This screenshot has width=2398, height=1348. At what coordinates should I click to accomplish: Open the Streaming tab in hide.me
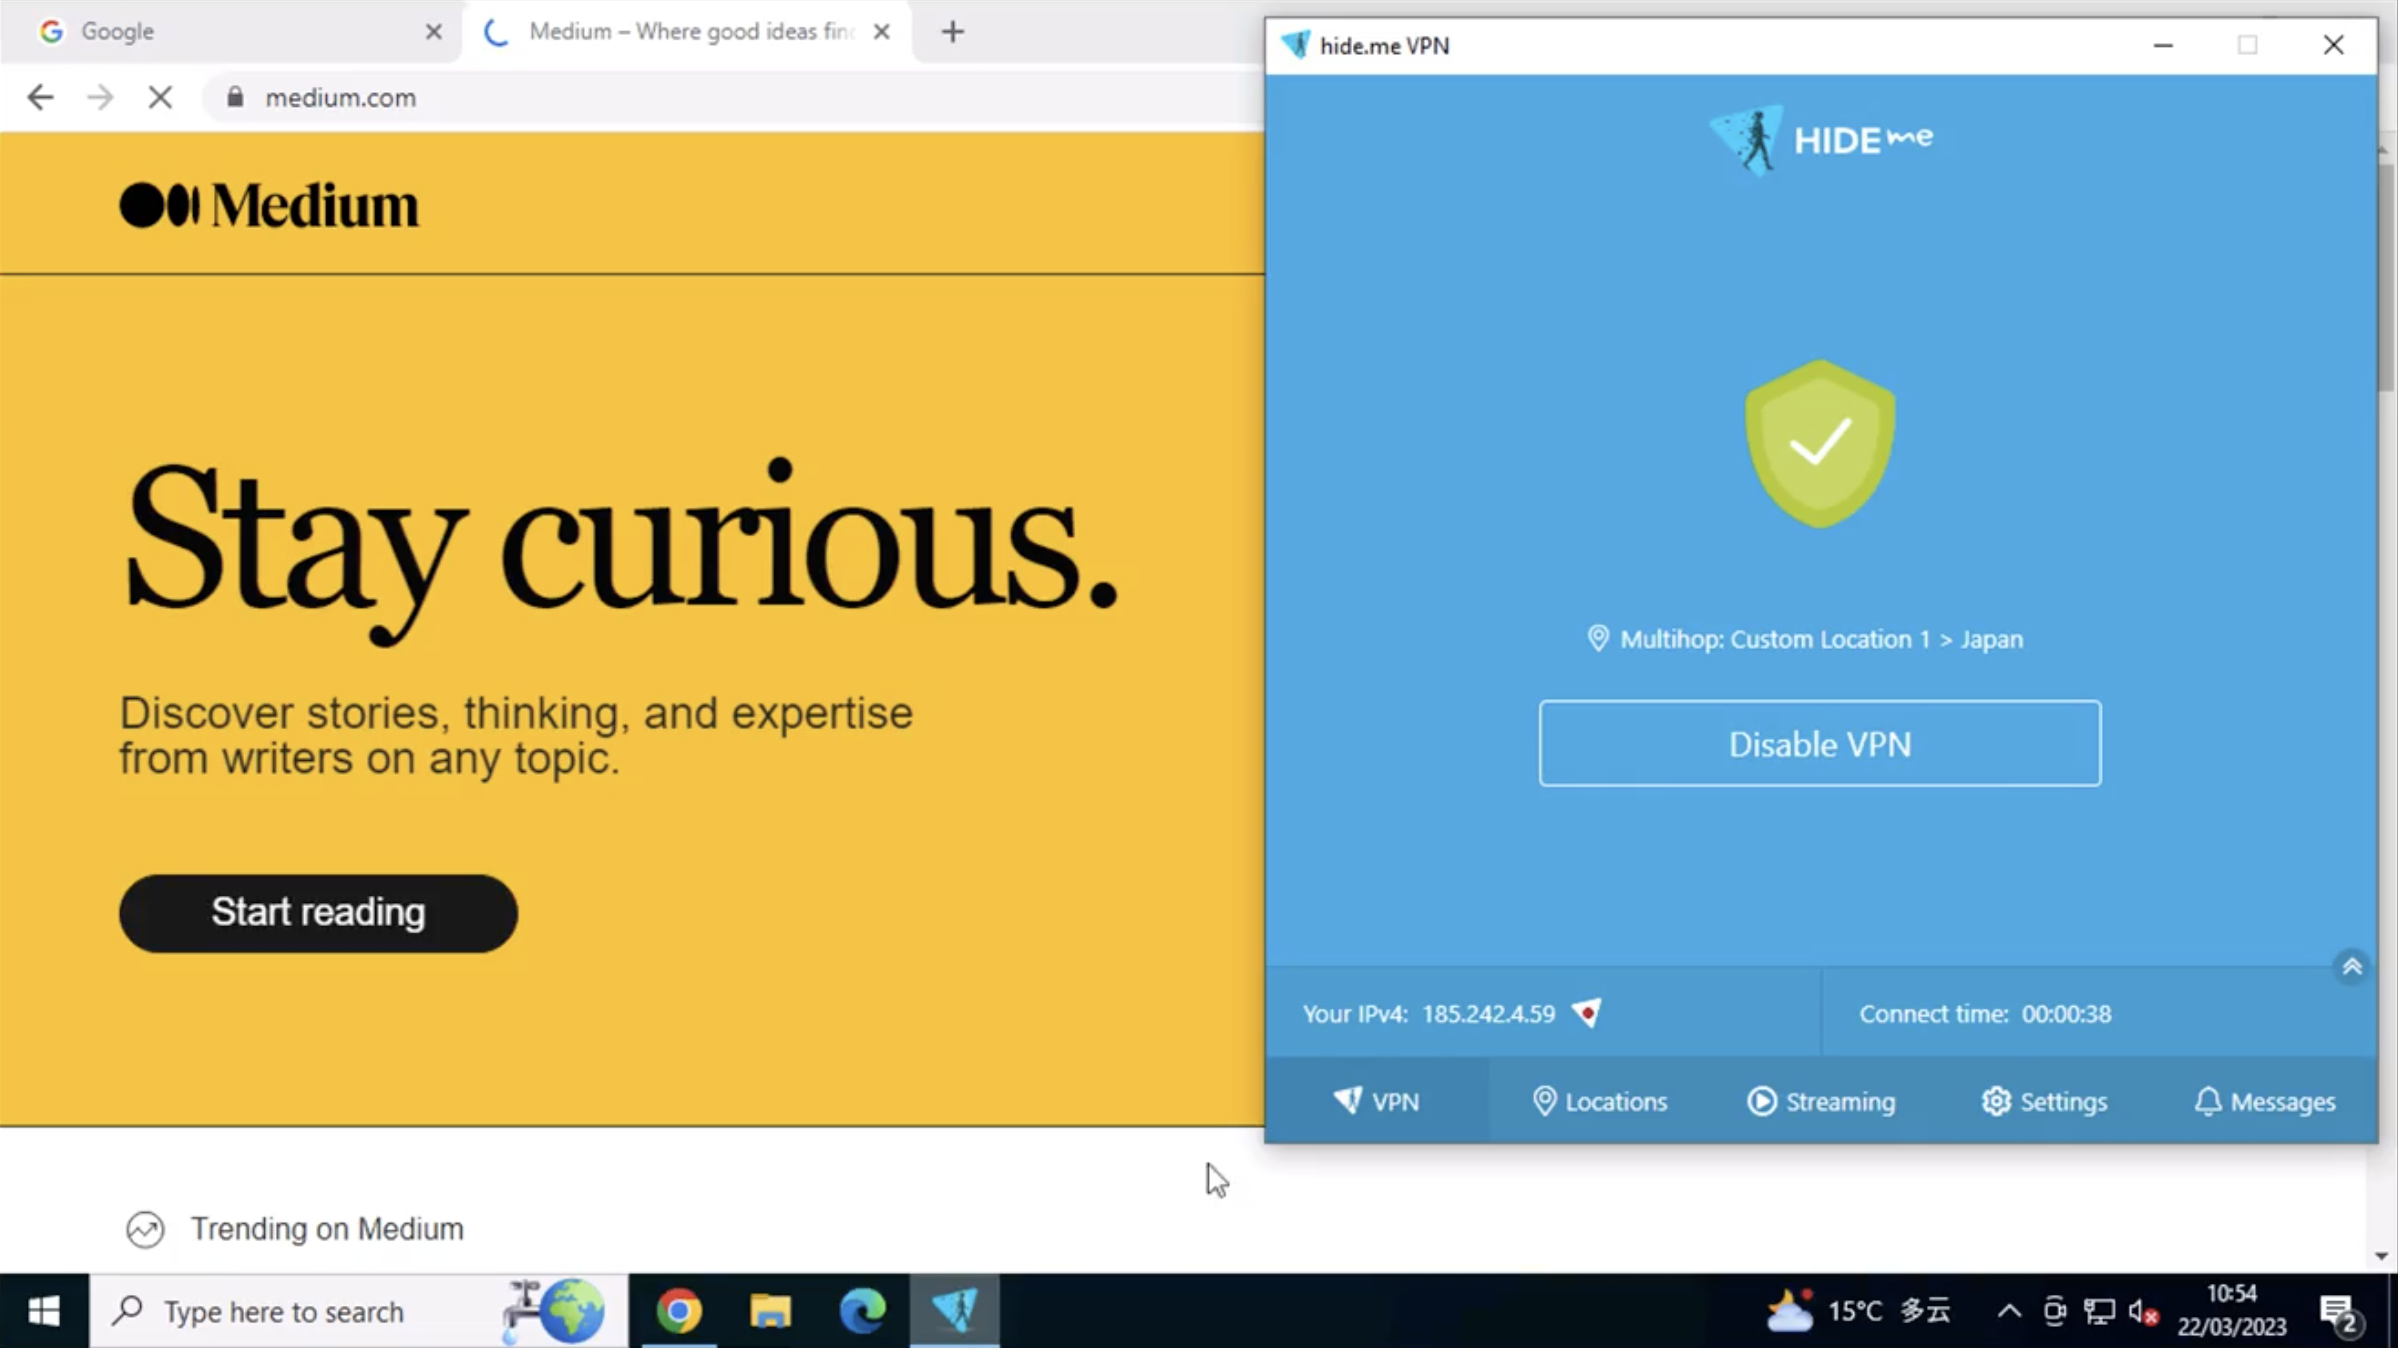coord(1821,1101)
